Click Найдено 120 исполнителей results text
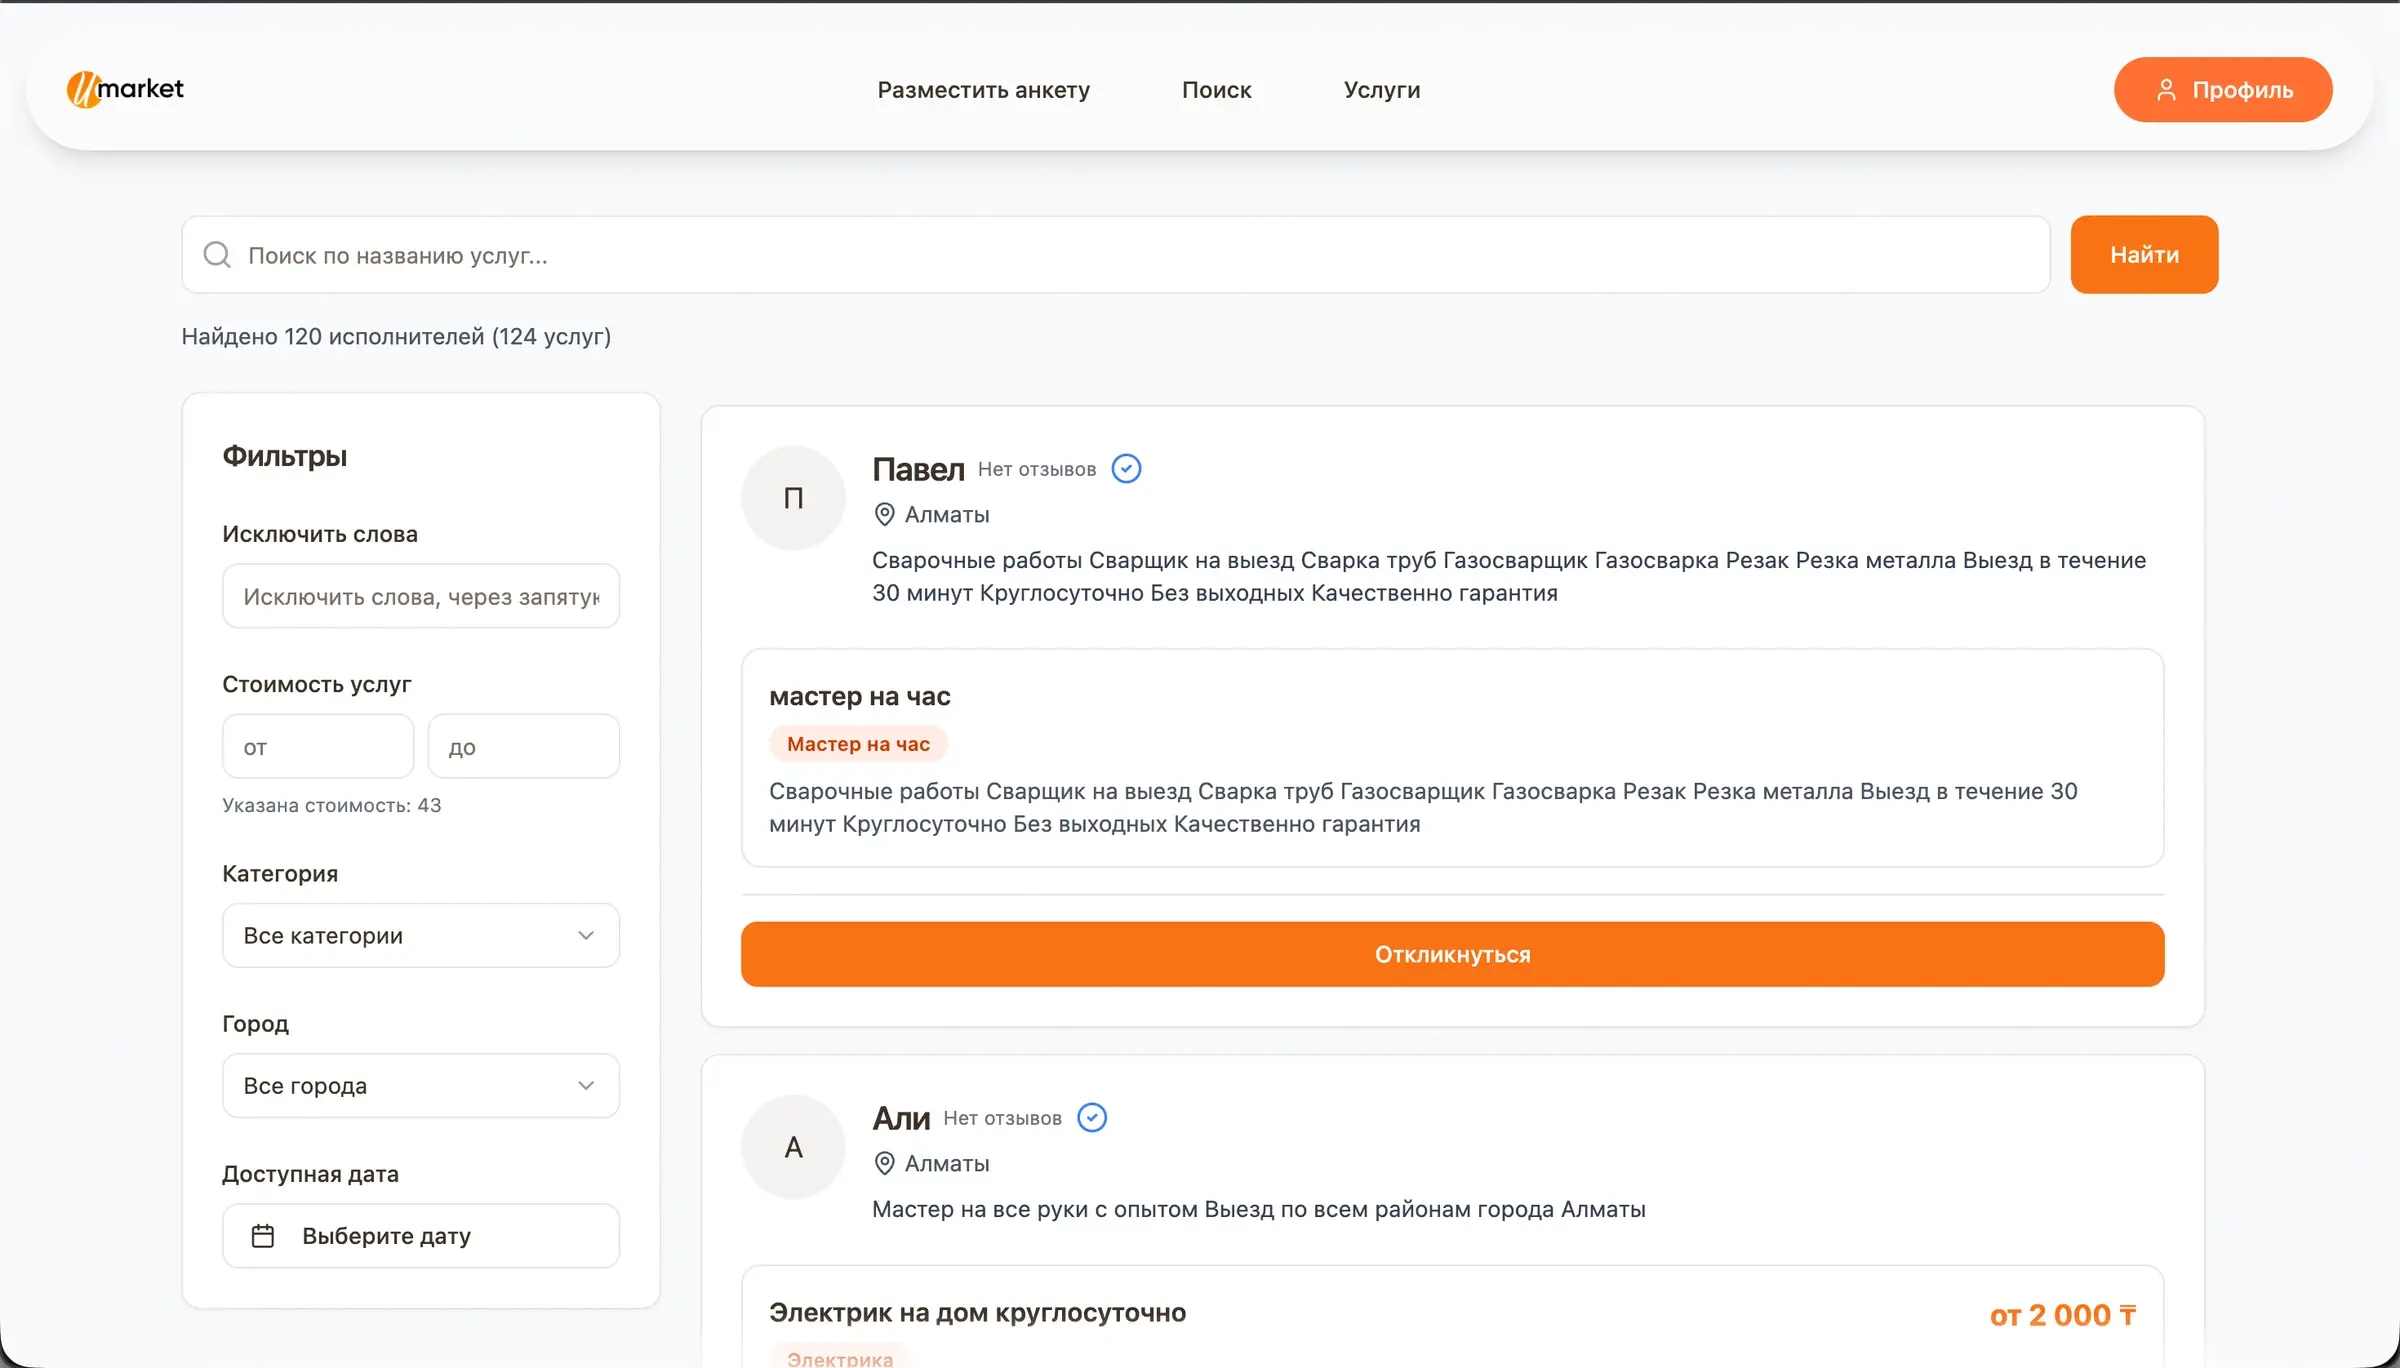Screen dimensions: 2400x1368 pos(396,337)
